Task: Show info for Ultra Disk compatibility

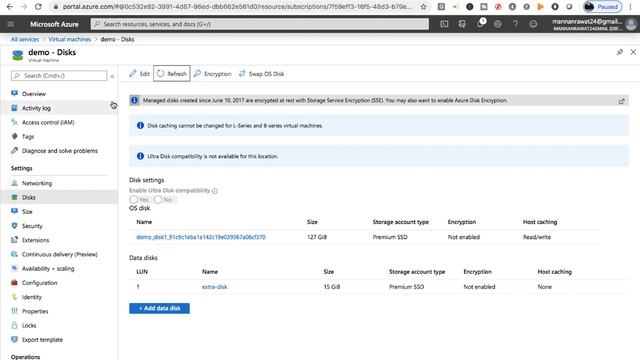Action: (x=215, y=191)
